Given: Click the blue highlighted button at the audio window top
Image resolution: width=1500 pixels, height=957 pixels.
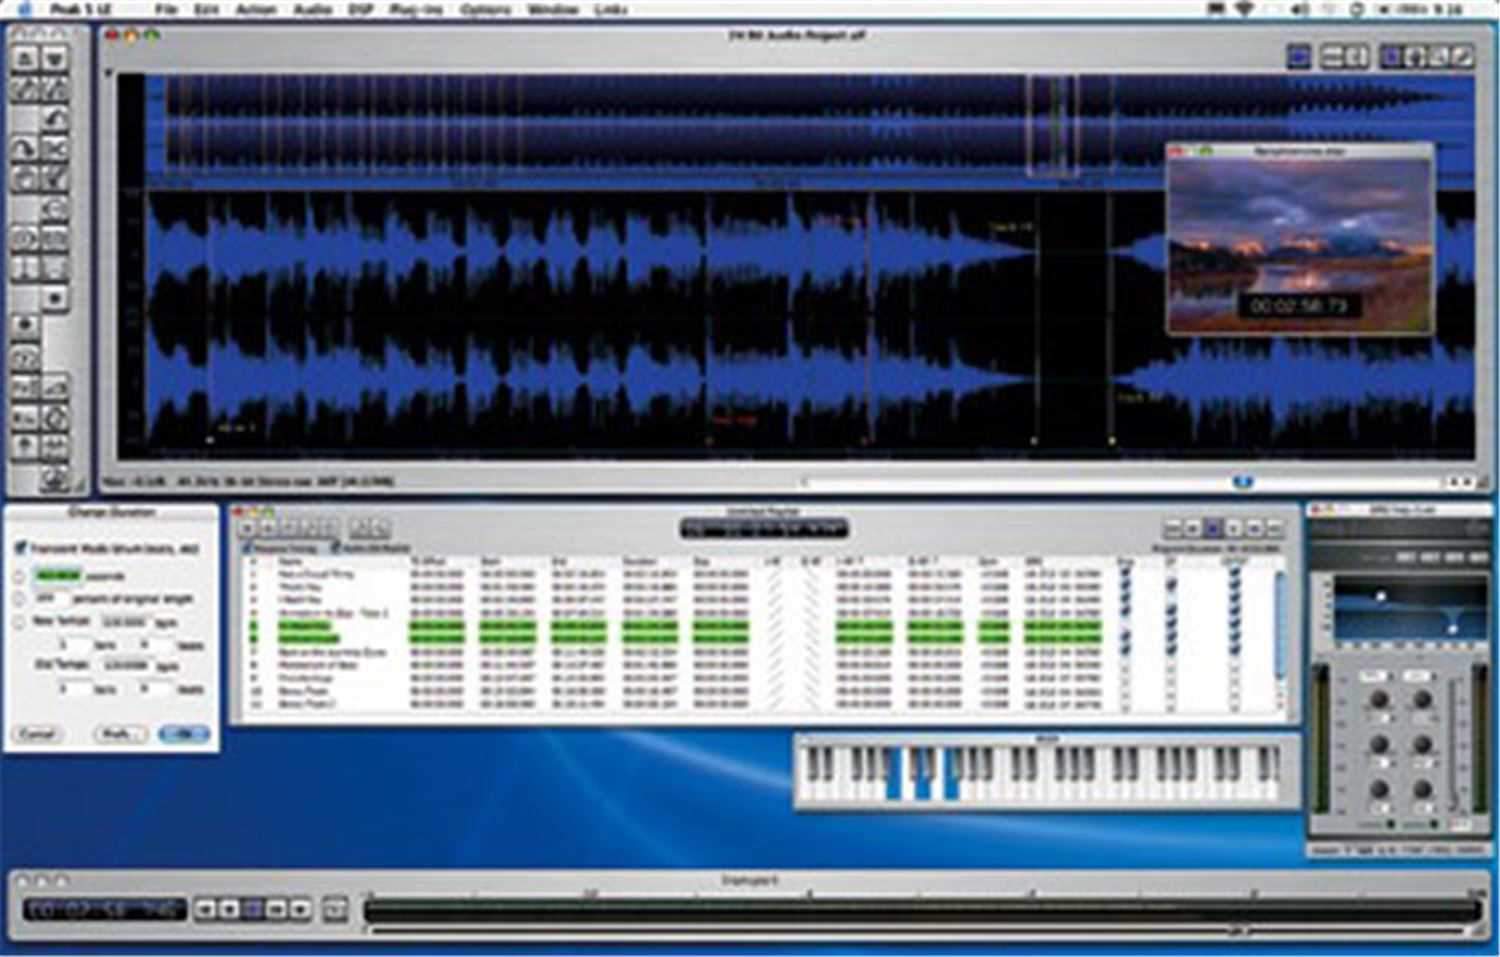Looking at the screenshot, I should 1299,57.
